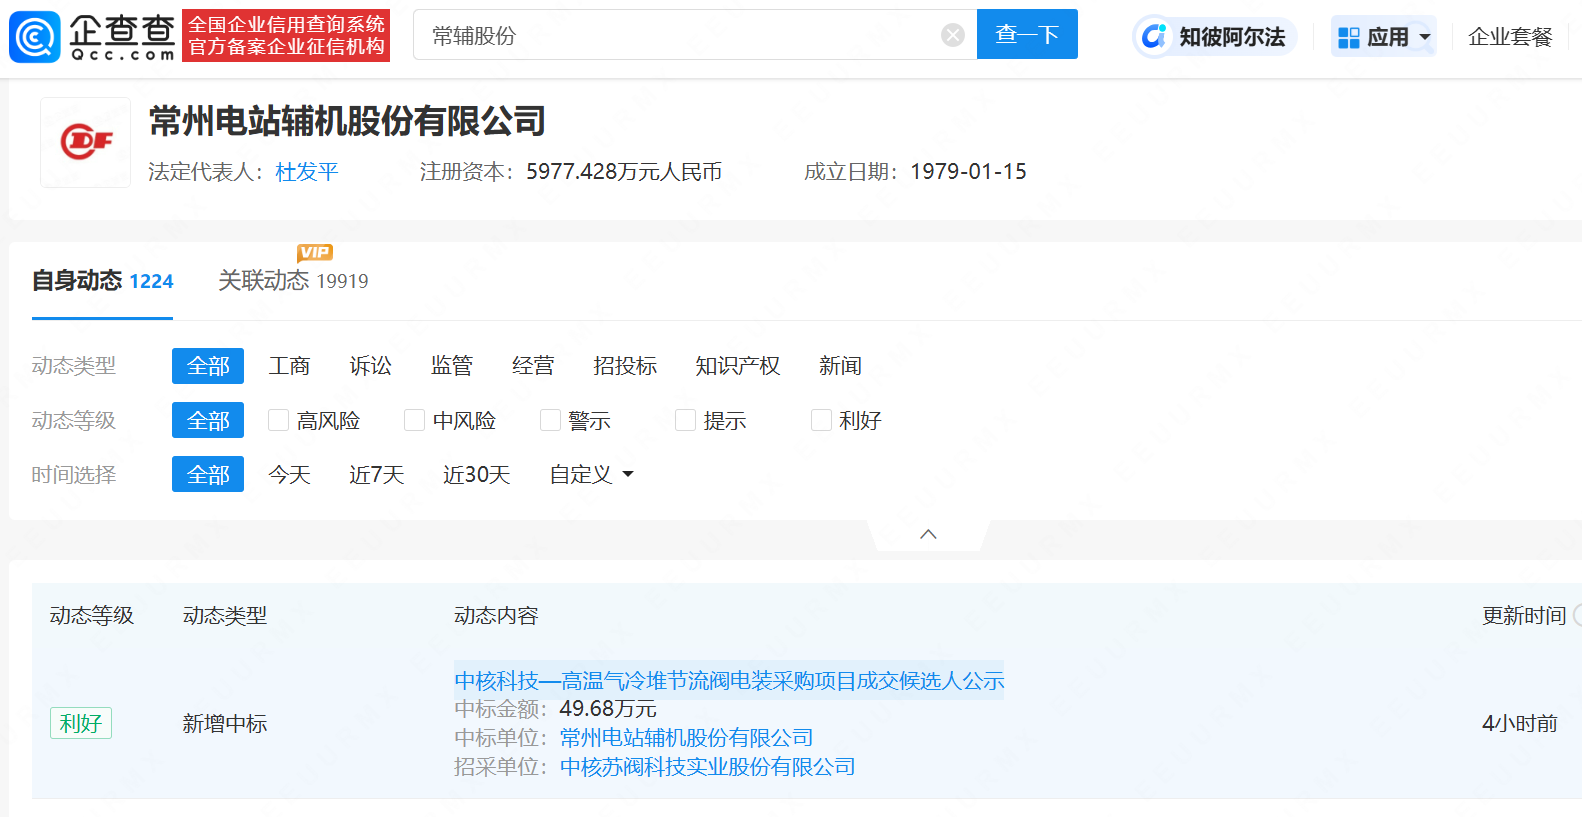
Task: Filter dynamics by 监管
Action: click(451, 366)
